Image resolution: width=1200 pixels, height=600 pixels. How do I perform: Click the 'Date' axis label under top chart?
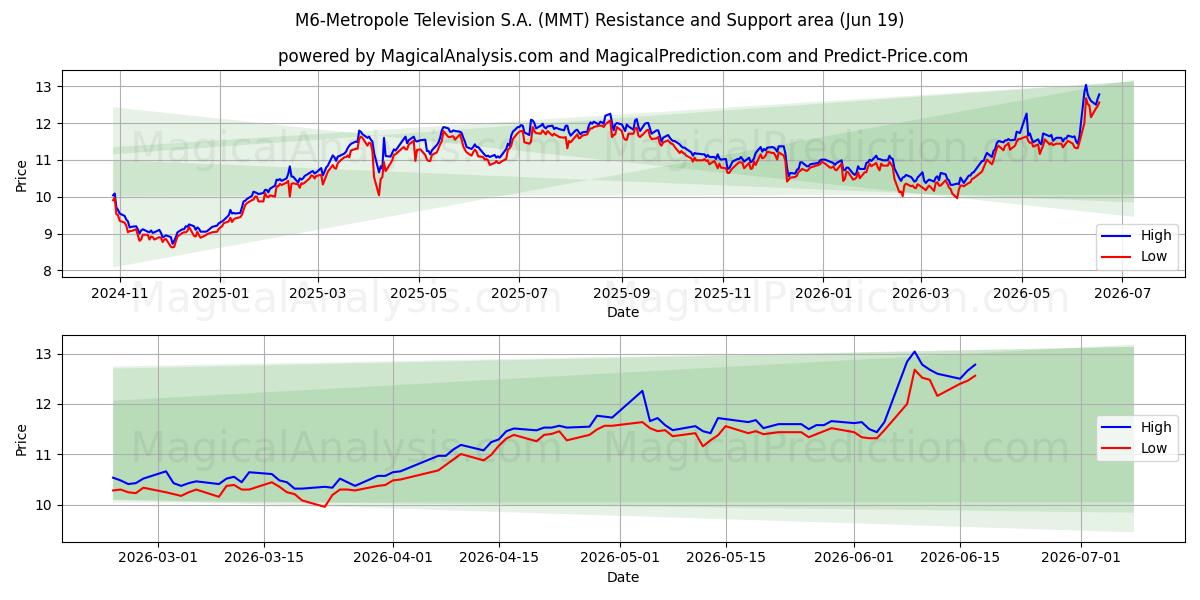click(622, 313)
